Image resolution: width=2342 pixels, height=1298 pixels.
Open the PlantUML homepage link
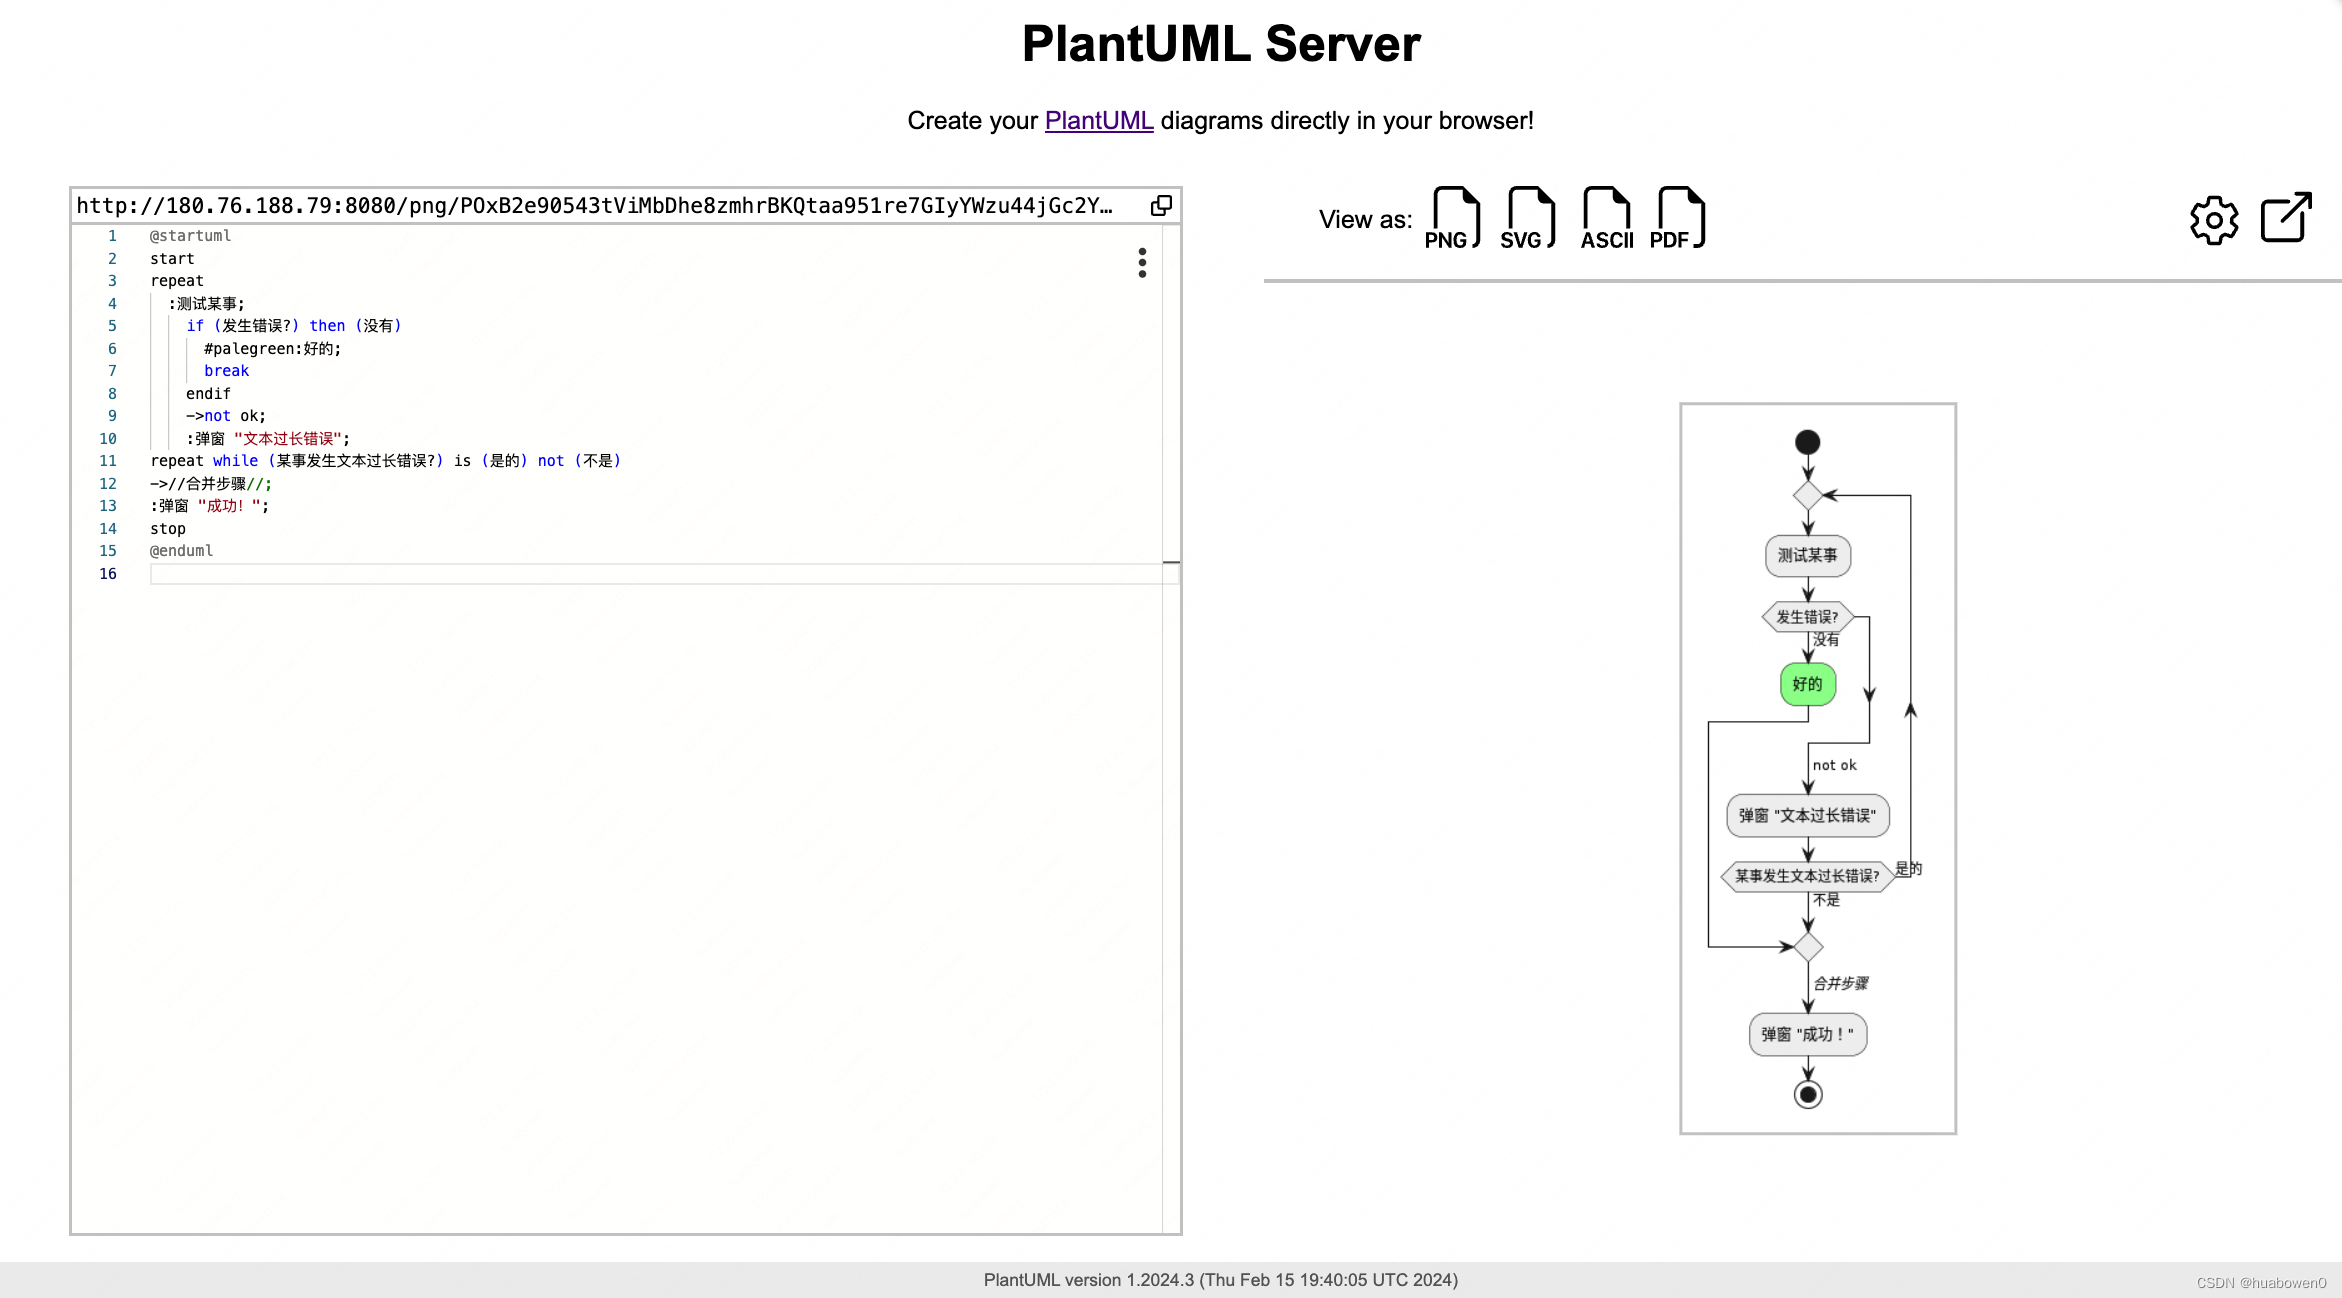pyautogui.click(x=1098, y=120)
